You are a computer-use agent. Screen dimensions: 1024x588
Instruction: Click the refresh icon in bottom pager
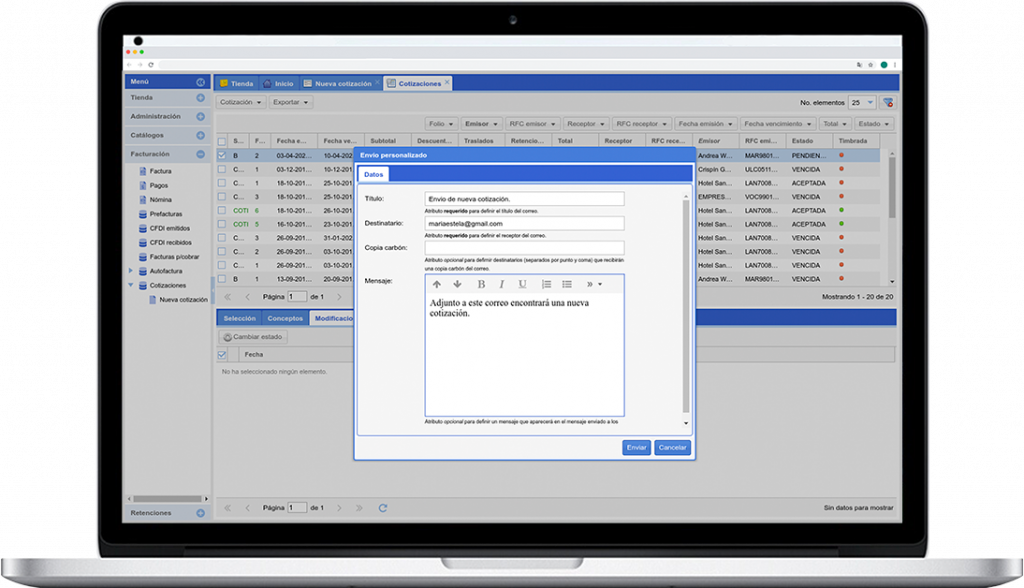coord(382,508)
